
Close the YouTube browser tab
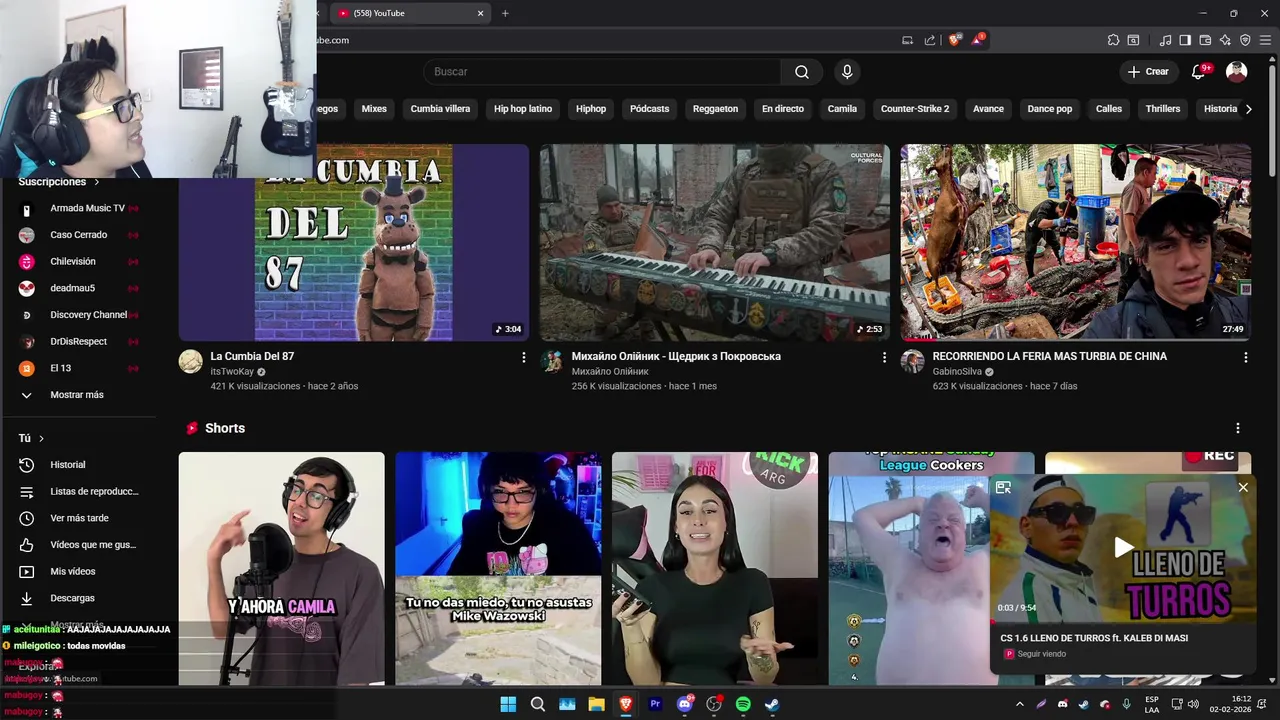(480, 13)
